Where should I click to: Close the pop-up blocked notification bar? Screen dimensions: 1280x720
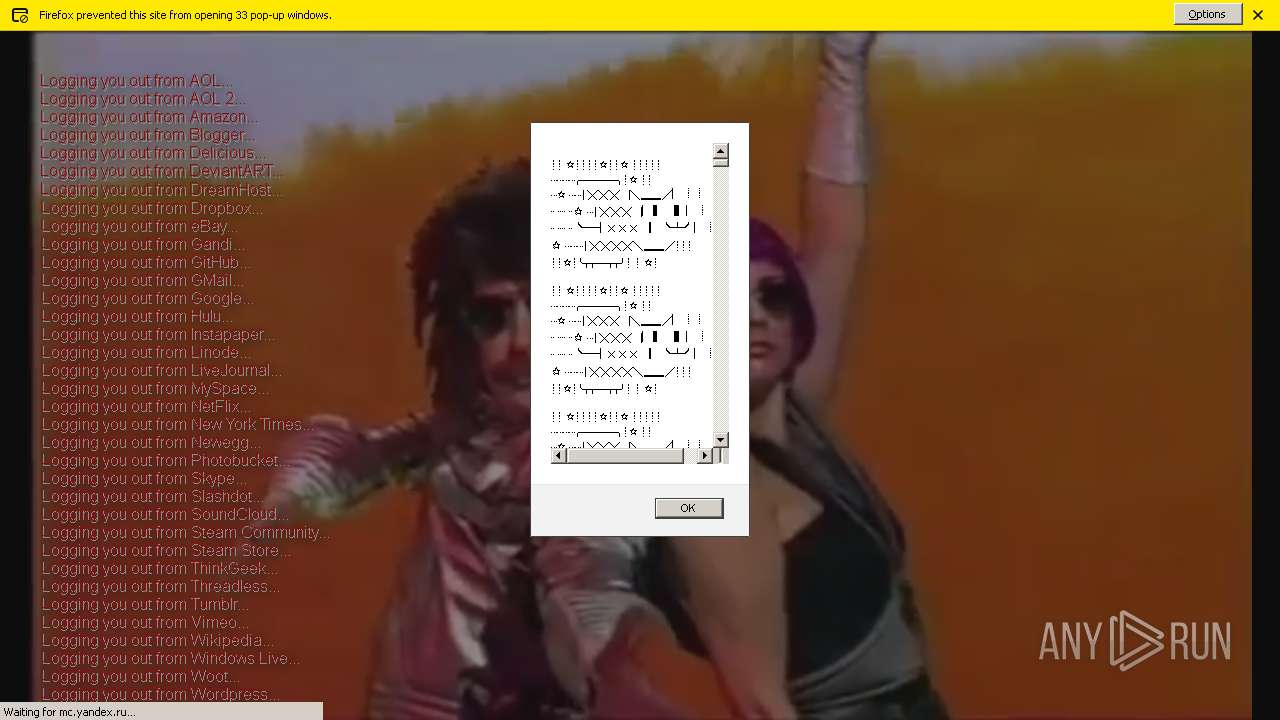(1258, 15)
